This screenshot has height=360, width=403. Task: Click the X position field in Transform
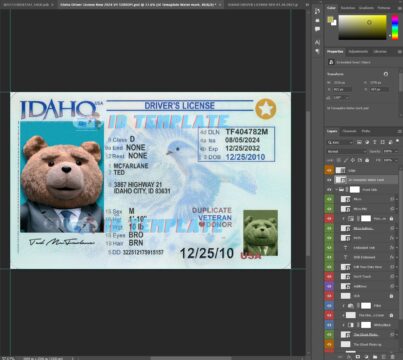[342, 89]
